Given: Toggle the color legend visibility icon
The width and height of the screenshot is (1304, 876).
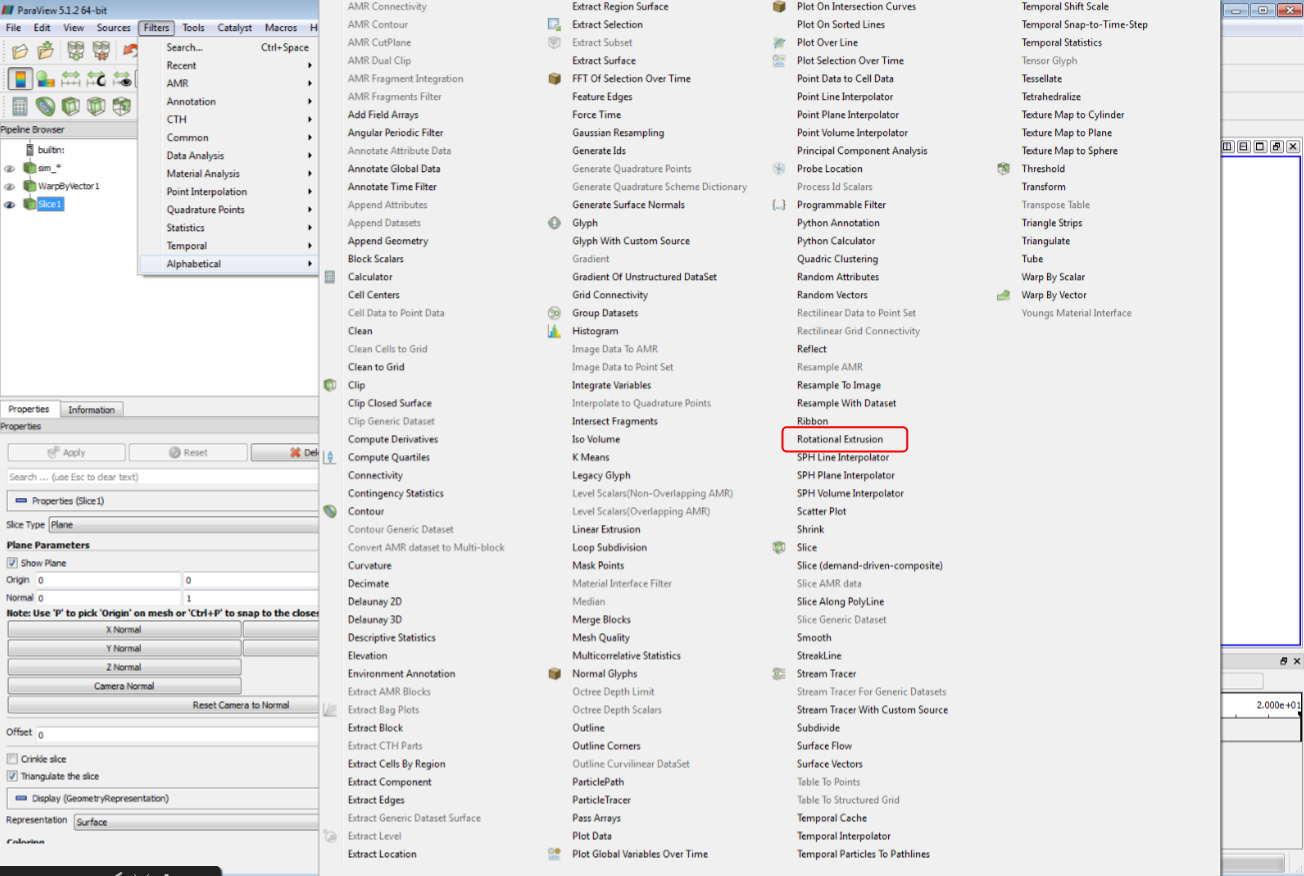Looking at the screenshot, I should 20,79.
